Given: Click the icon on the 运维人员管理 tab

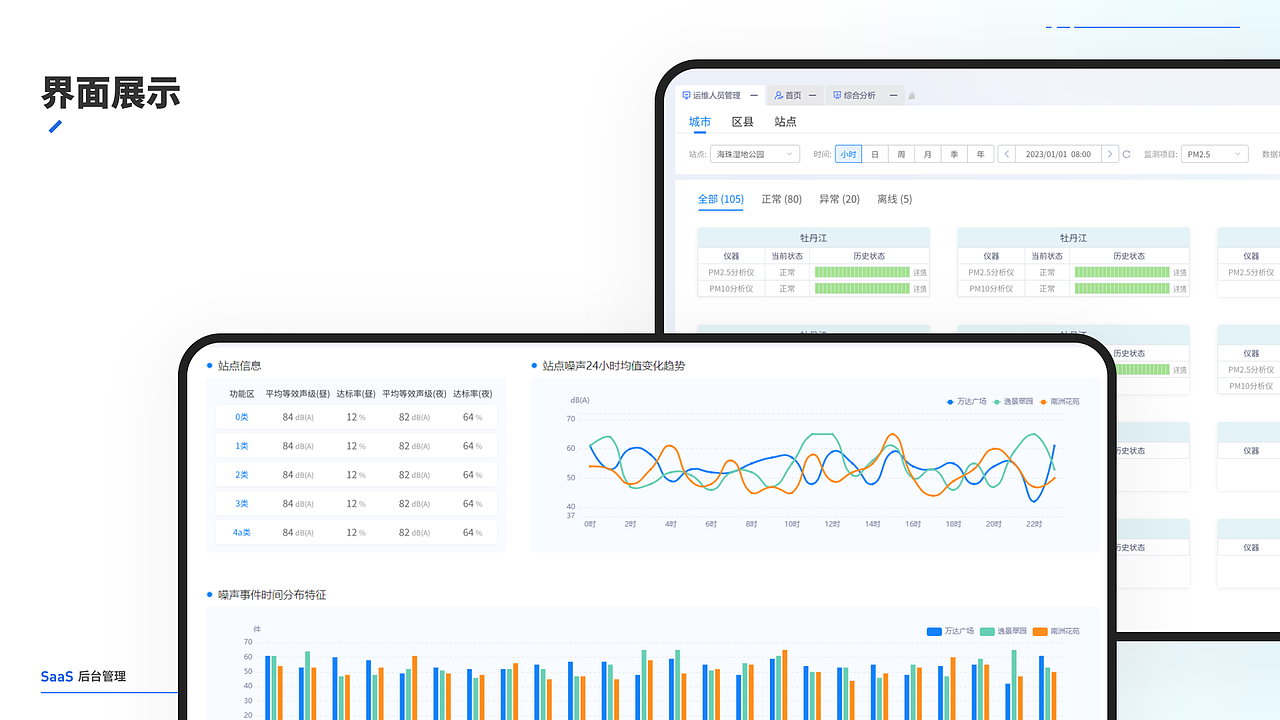Looking at the screenshot, I should (686, 96).
